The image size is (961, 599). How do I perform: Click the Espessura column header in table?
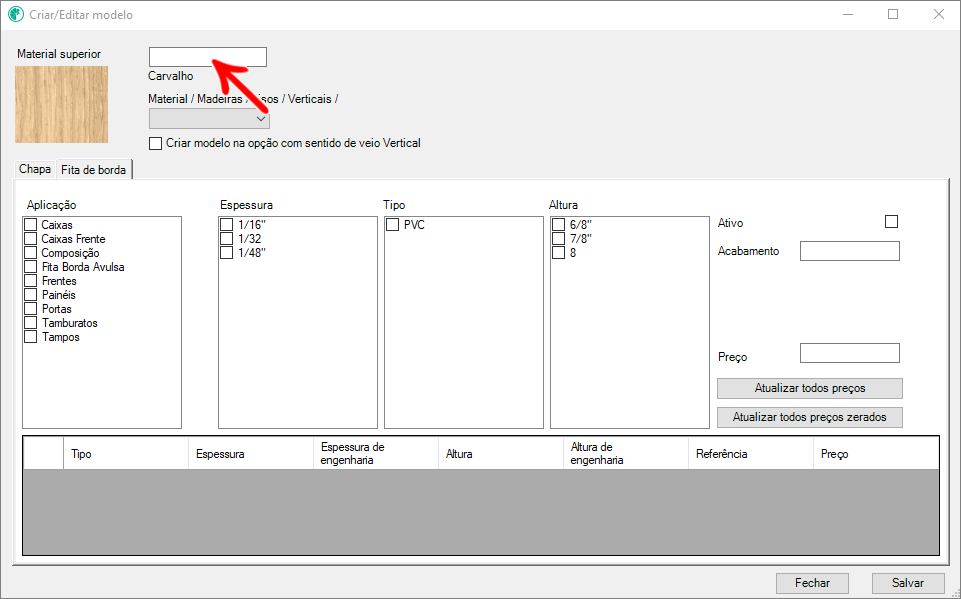(251, 454)
